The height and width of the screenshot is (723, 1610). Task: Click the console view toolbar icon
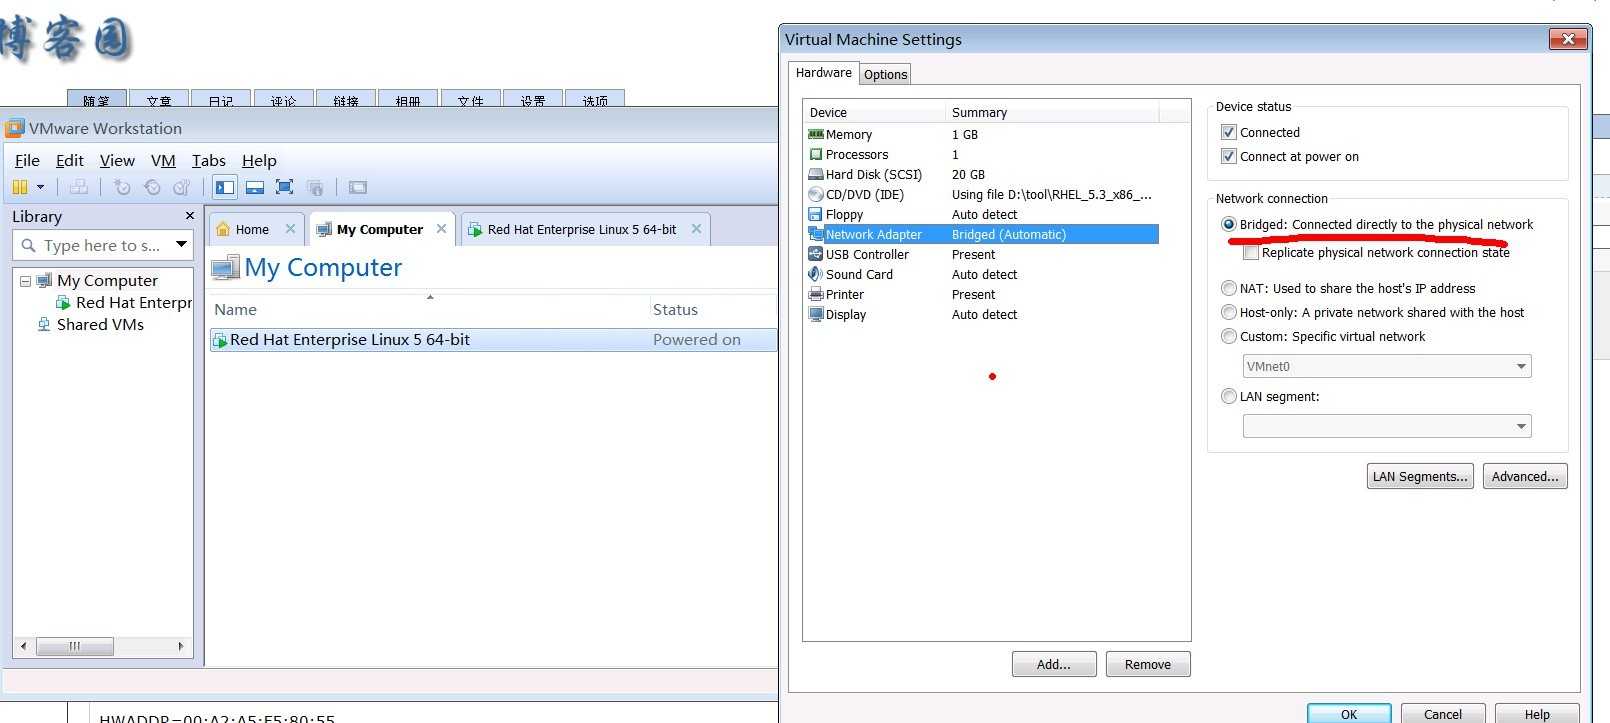[357, 187]
